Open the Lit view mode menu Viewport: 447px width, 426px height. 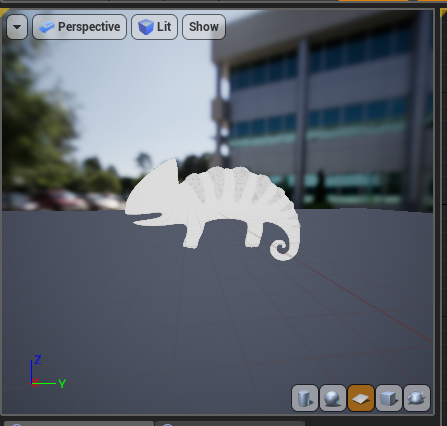click(155, 27)
